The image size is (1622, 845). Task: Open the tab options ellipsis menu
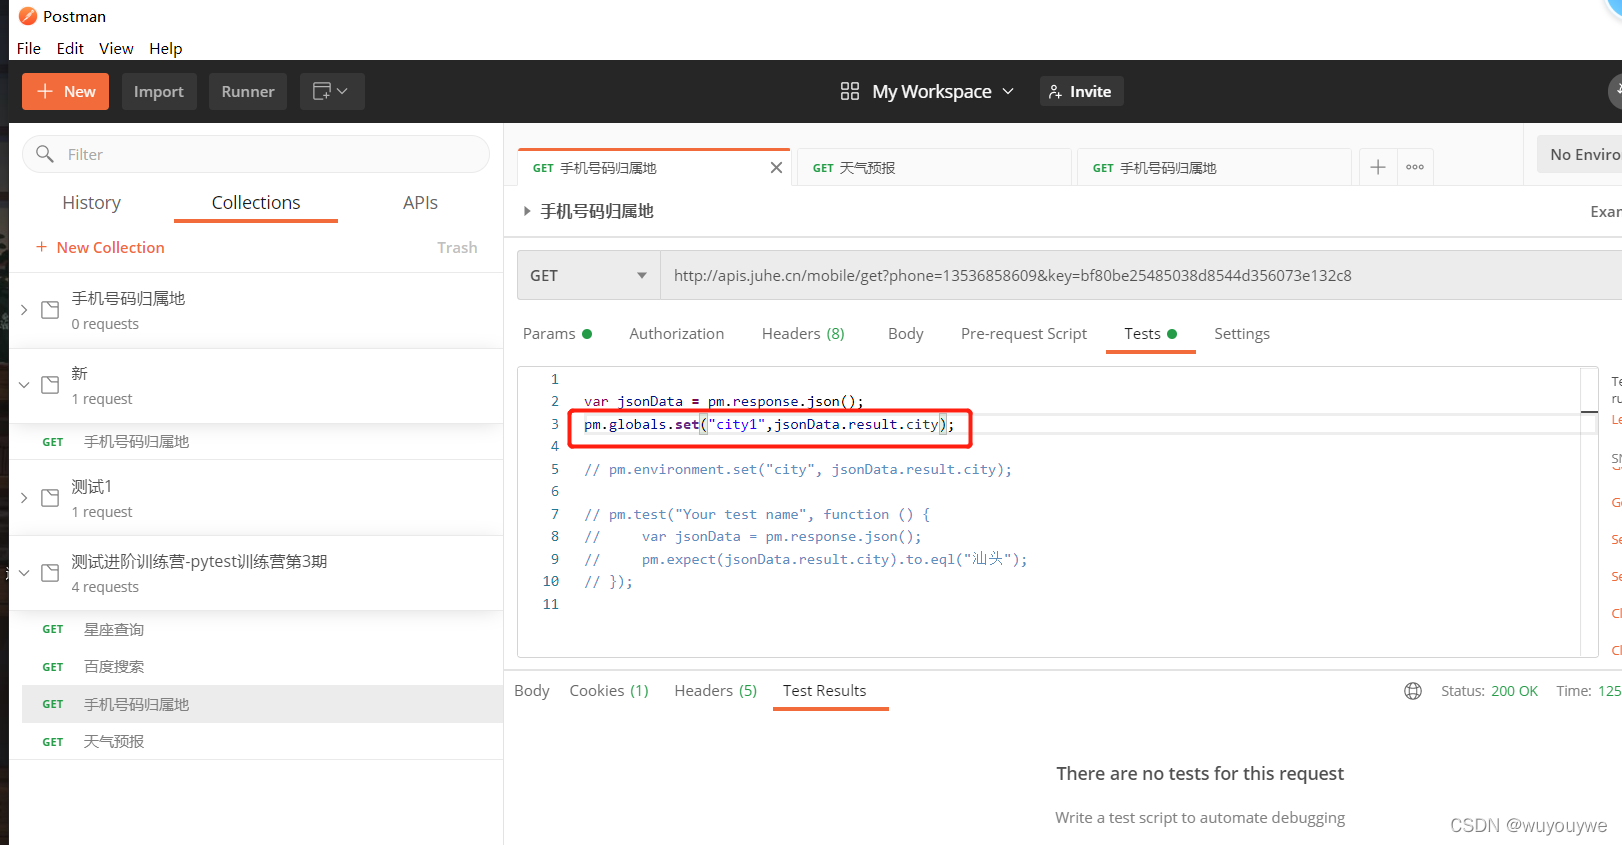point(1415,167)
